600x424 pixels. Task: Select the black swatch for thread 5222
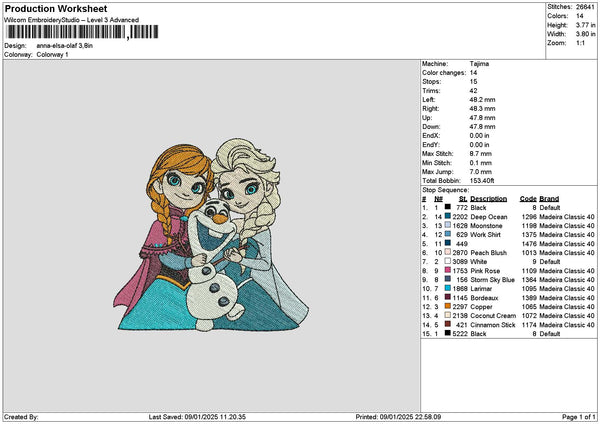click(x=447, y=333)
